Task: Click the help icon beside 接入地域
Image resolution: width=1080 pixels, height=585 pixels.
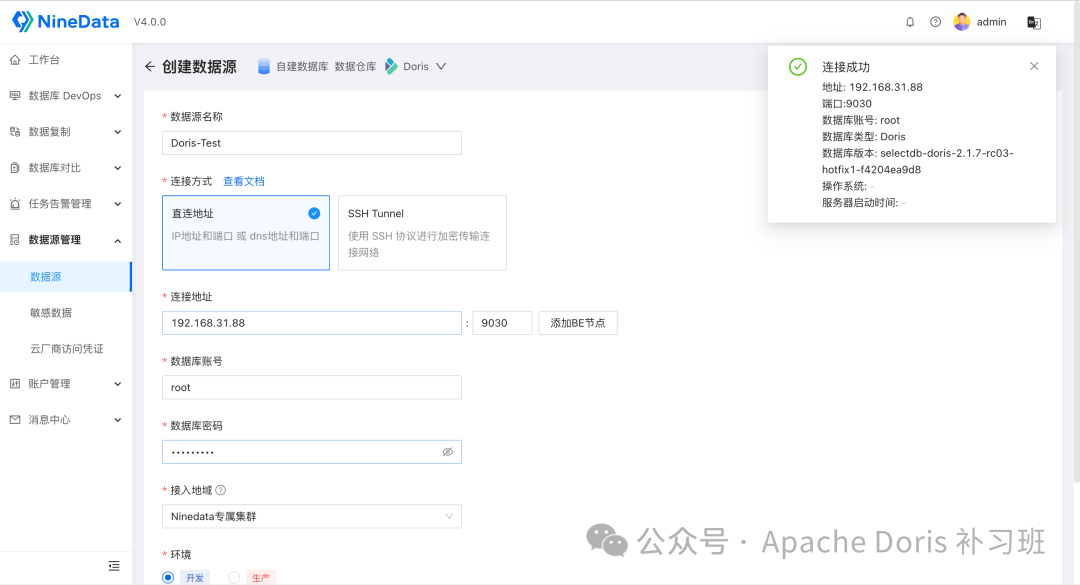Action: coord(220,490)
